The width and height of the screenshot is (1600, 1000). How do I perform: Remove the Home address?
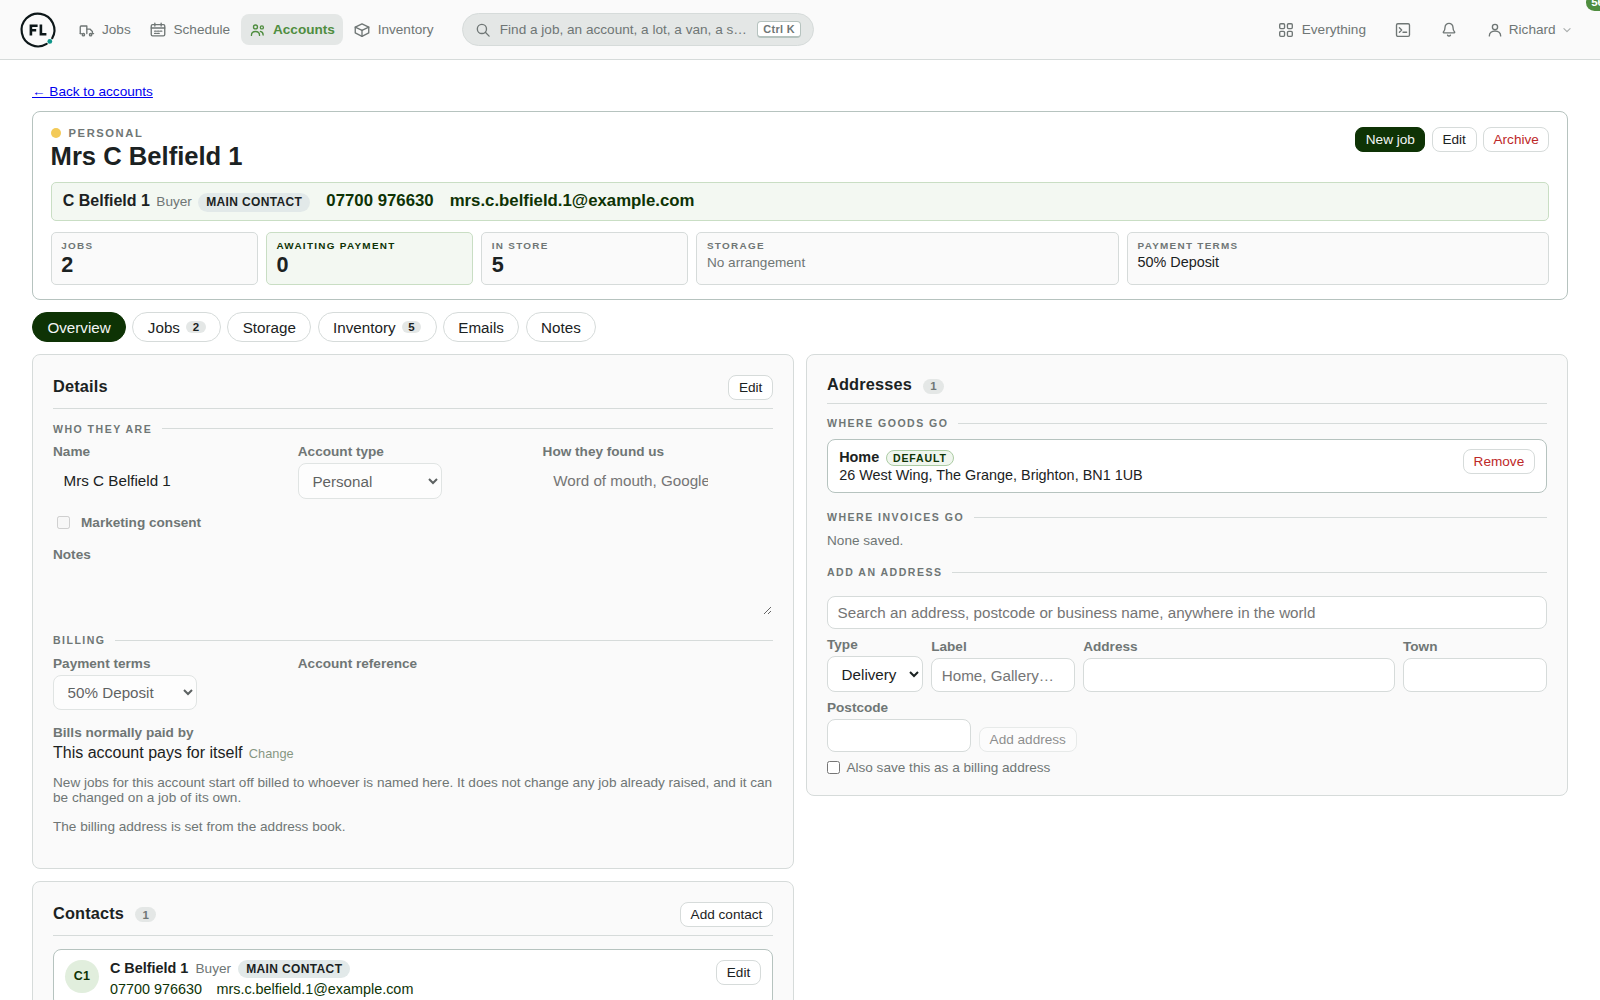point(1498,461)
